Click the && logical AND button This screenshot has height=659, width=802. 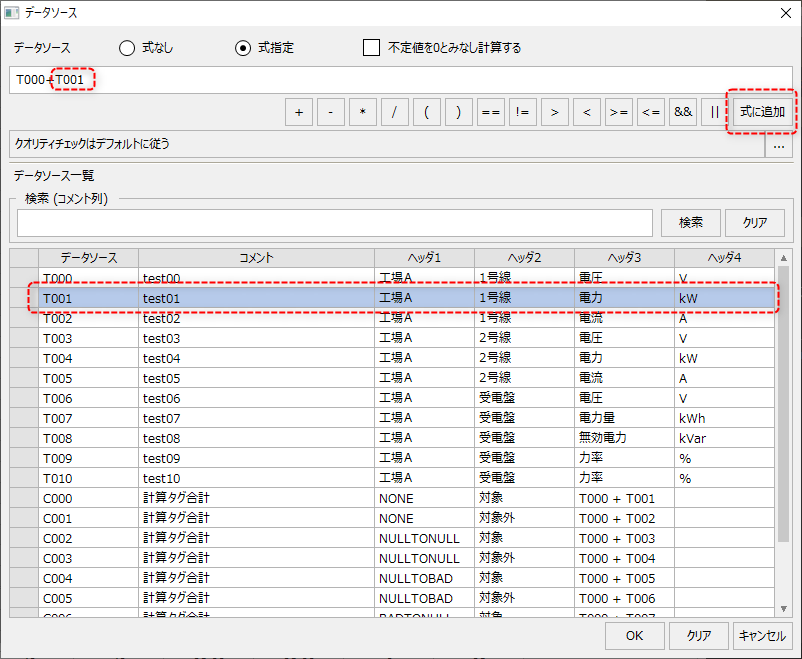(x=683, y=113)
